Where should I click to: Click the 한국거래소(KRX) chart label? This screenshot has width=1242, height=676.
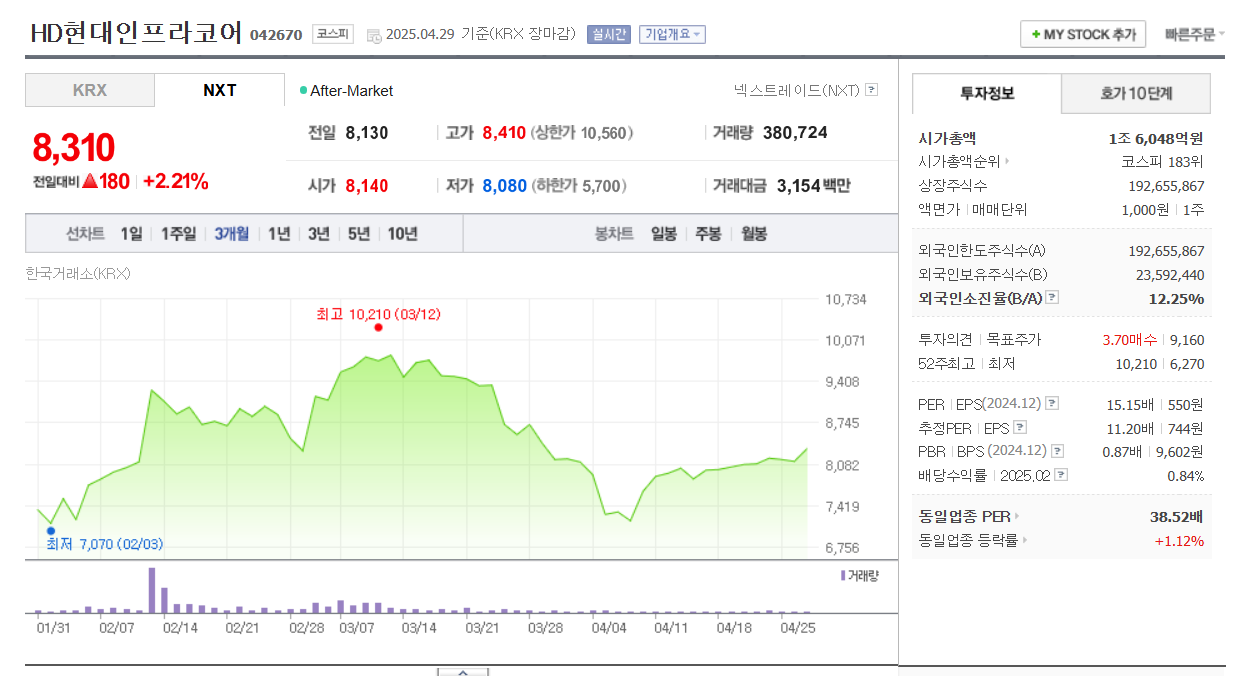(78, 273)
